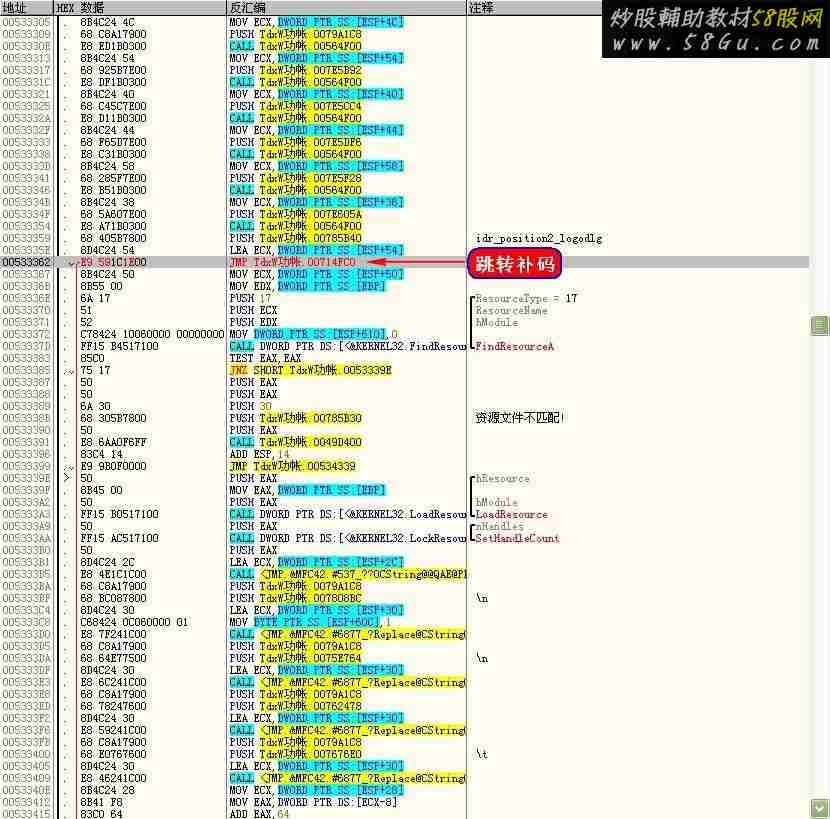Image resolution: width=830 pixels, height=819 pixels.
Task: Select the JMP TdxW 00714FC0 instruction
Action: coord(293,262)
